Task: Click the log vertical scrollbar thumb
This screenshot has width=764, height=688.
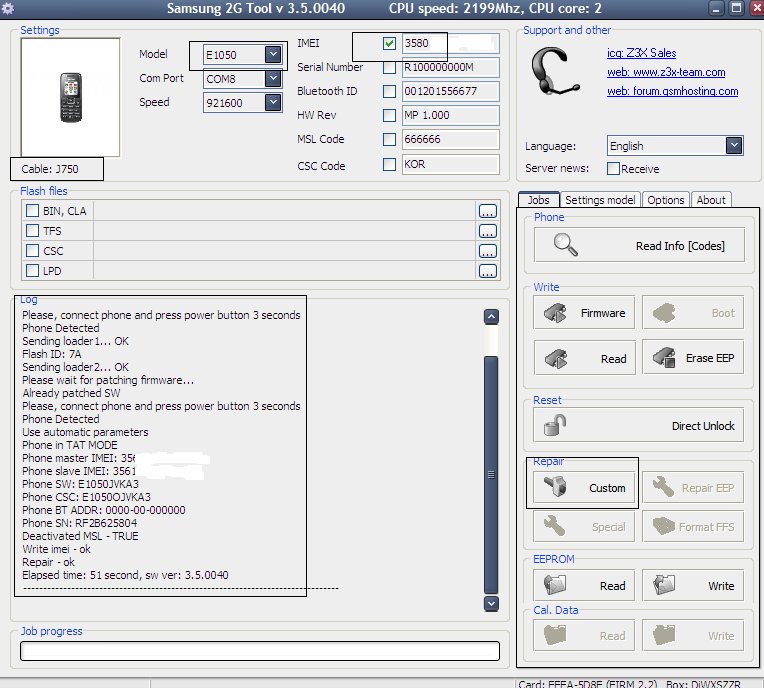Action: [491, 475]
